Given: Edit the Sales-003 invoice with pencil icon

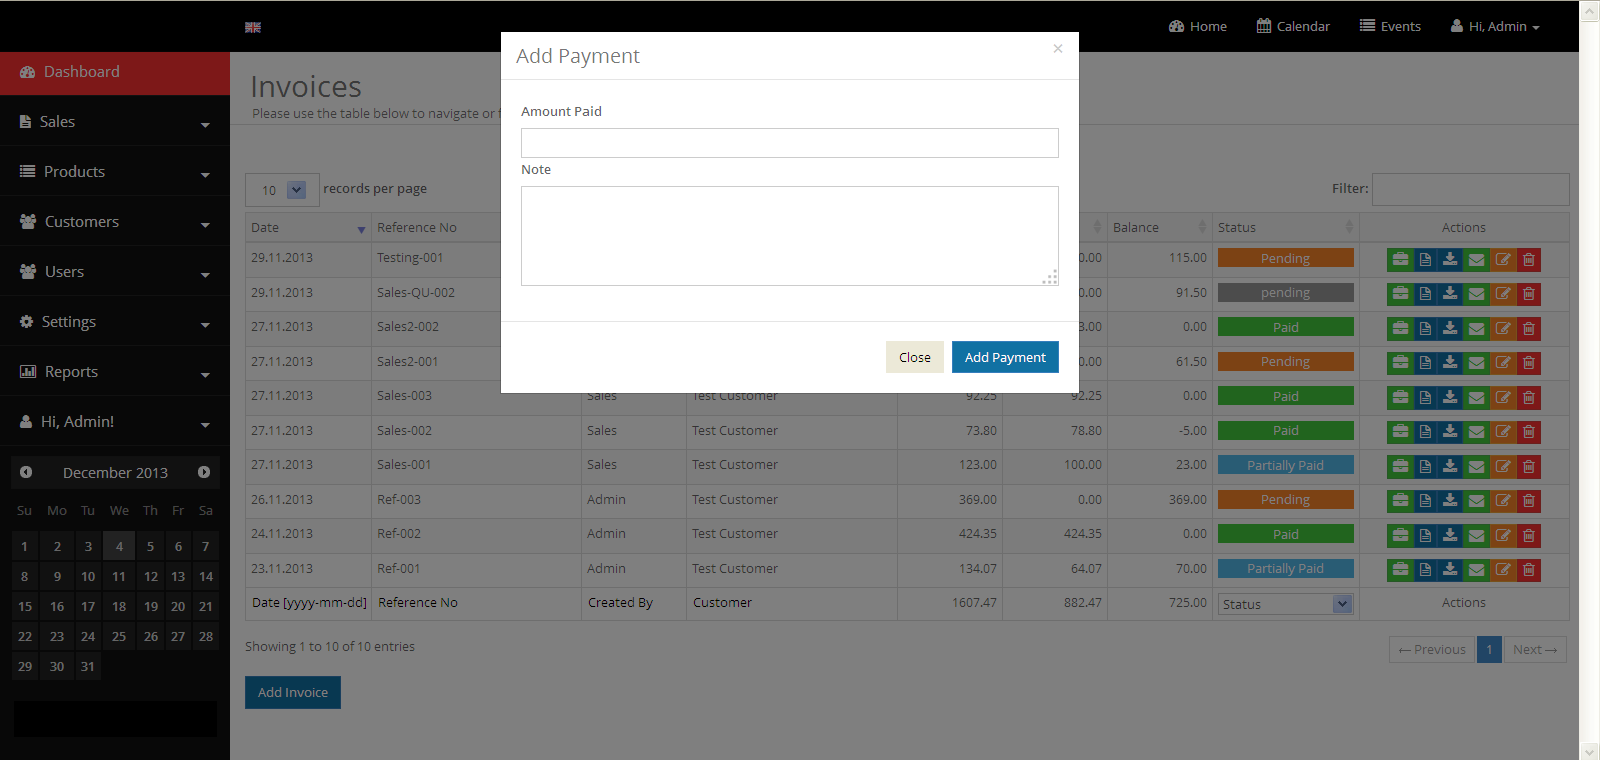Looking at the screenshot, I should [1503, 397].
